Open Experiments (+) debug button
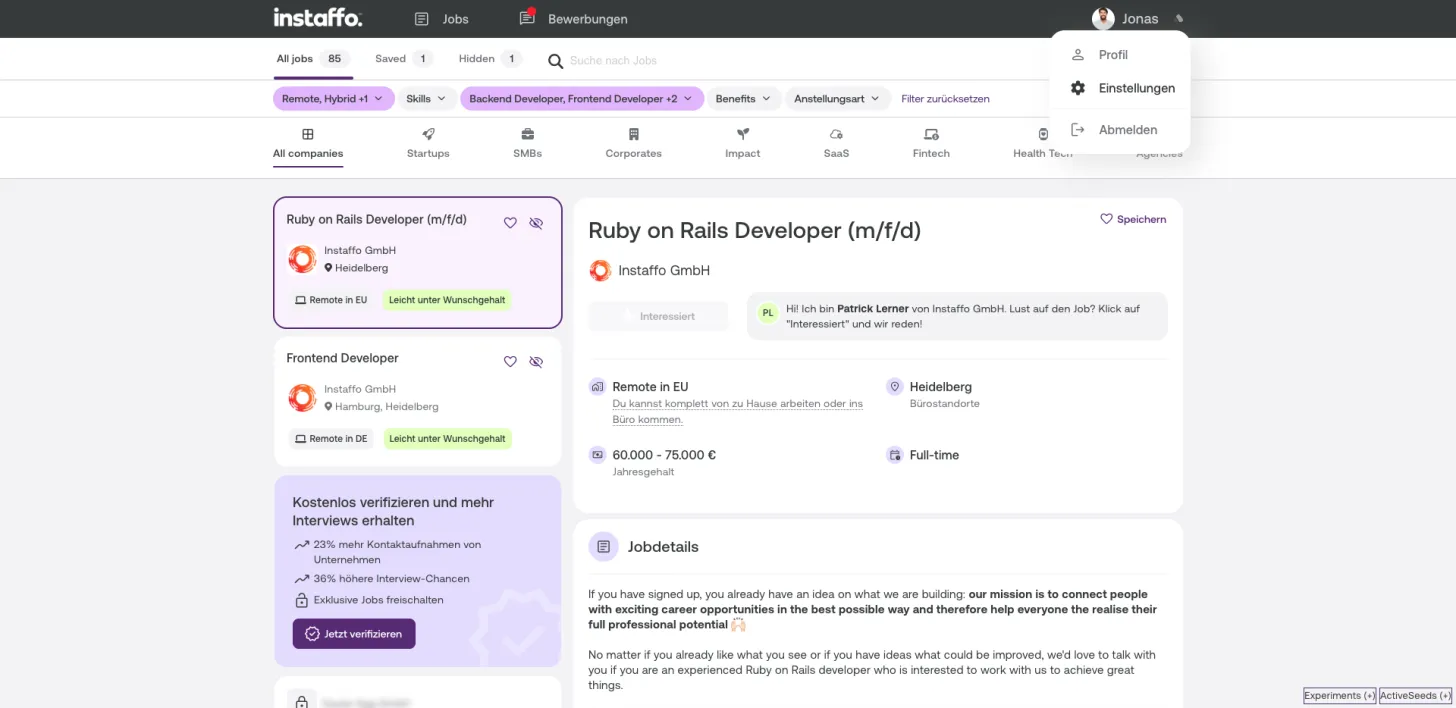 coord(1340,696)
